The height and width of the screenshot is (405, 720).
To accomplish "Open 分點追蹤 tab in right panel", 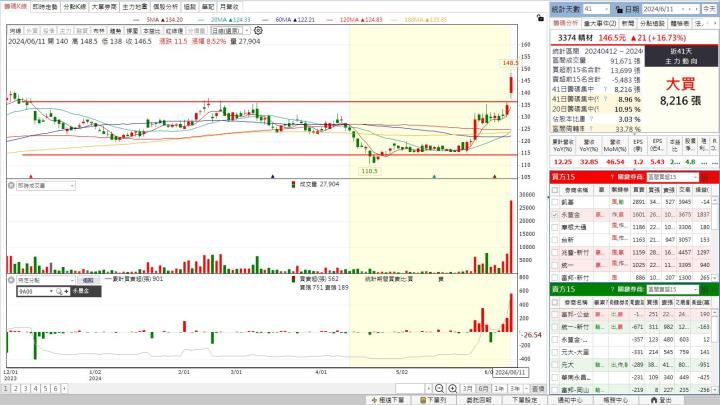I will (652, 23).
